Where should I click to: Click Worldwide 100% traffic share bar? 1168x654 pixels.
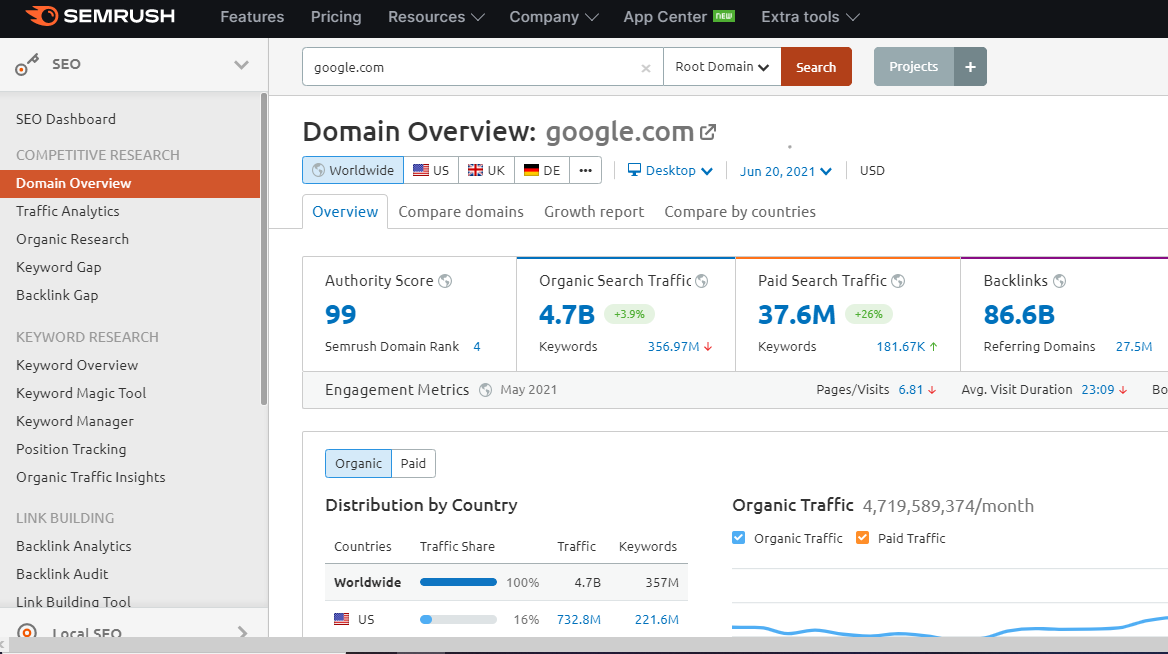[458, 582]
